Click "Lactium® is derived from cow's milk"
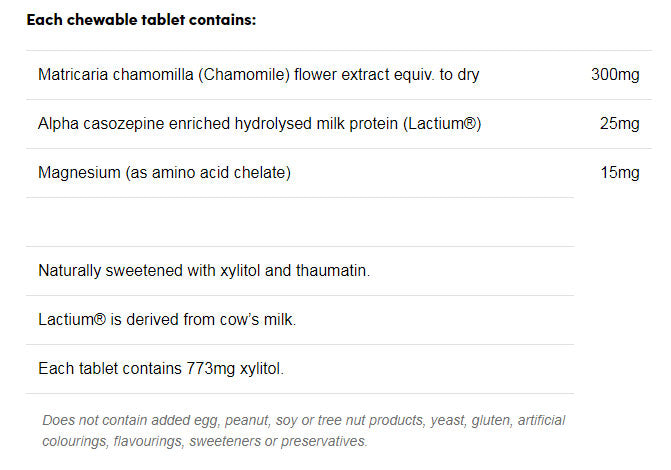This screenshot has width=671, height=470. [167, 320]
